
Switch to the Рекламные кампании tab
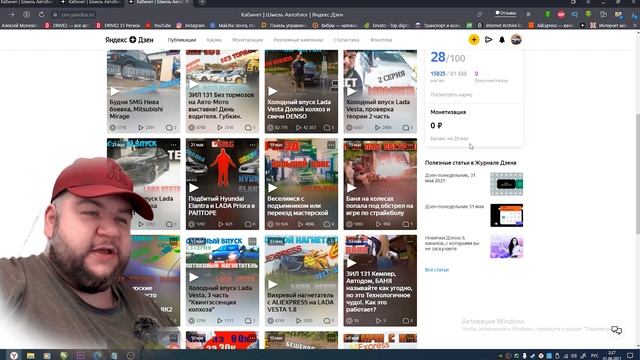[x=298, y=40]
